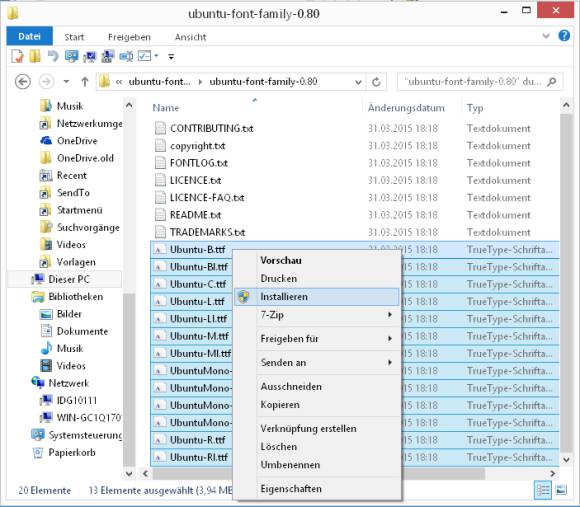580x507 pixels.
Task: Switch to details view toggle
Action: pyautogui.click(x=543, y=490)
